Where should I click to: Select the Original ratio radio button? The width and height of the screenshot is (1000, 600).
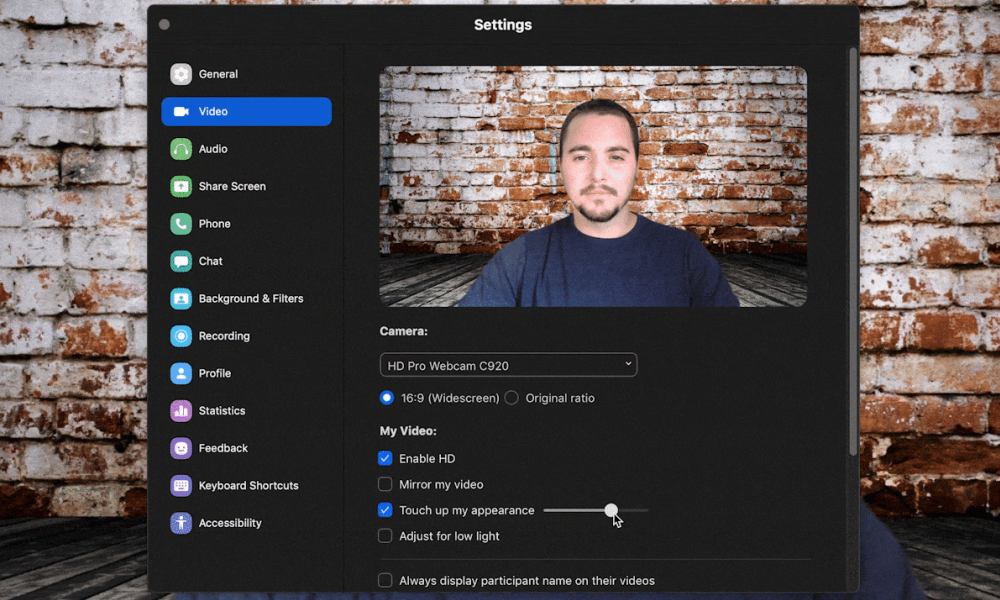pyautogui.click(x=512, y=398)
